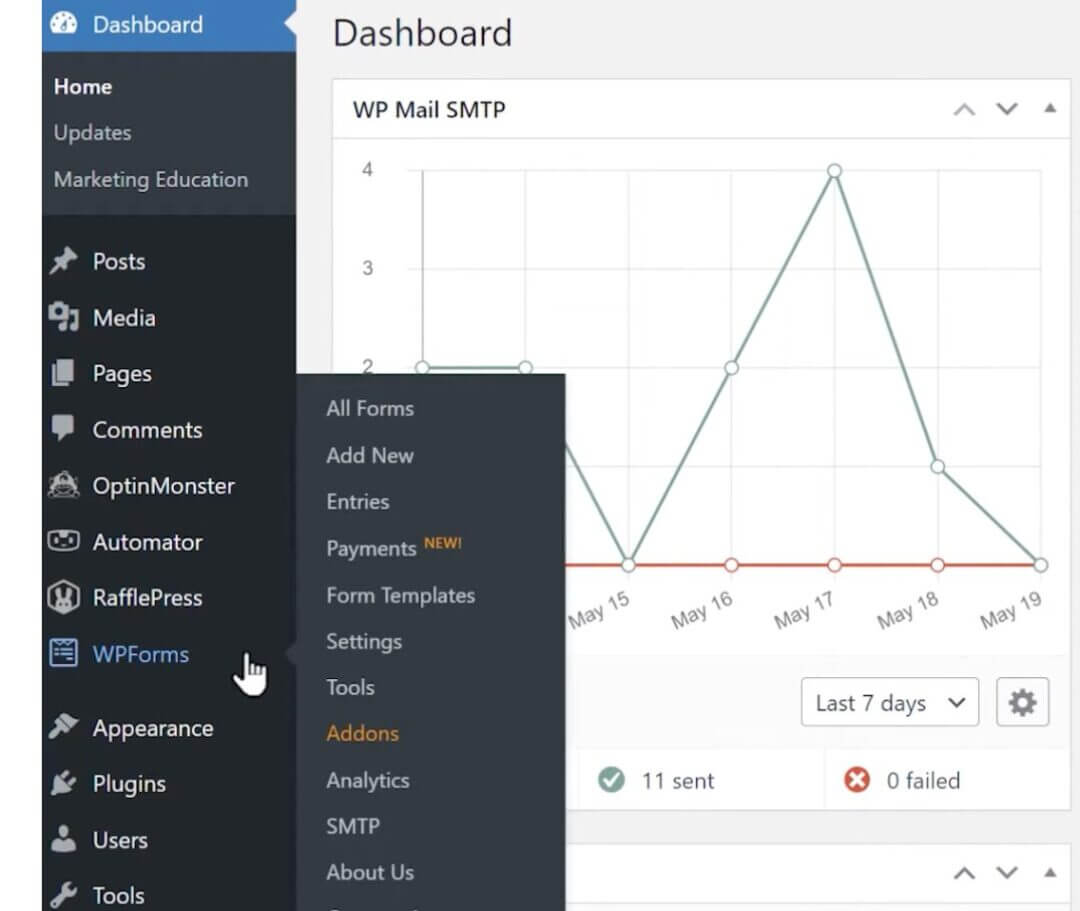
Task: Open Automator using its robot icon
Action: click(x=64, y=542)
